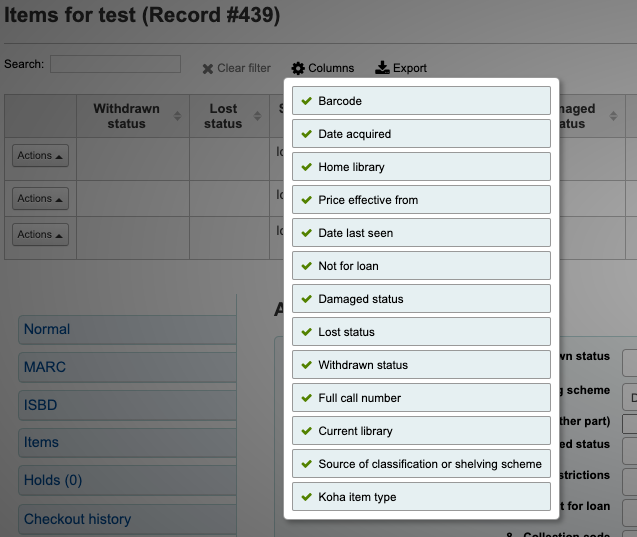Open the first row Actions dropdown
Screen dimensions: 637x537
40,156
